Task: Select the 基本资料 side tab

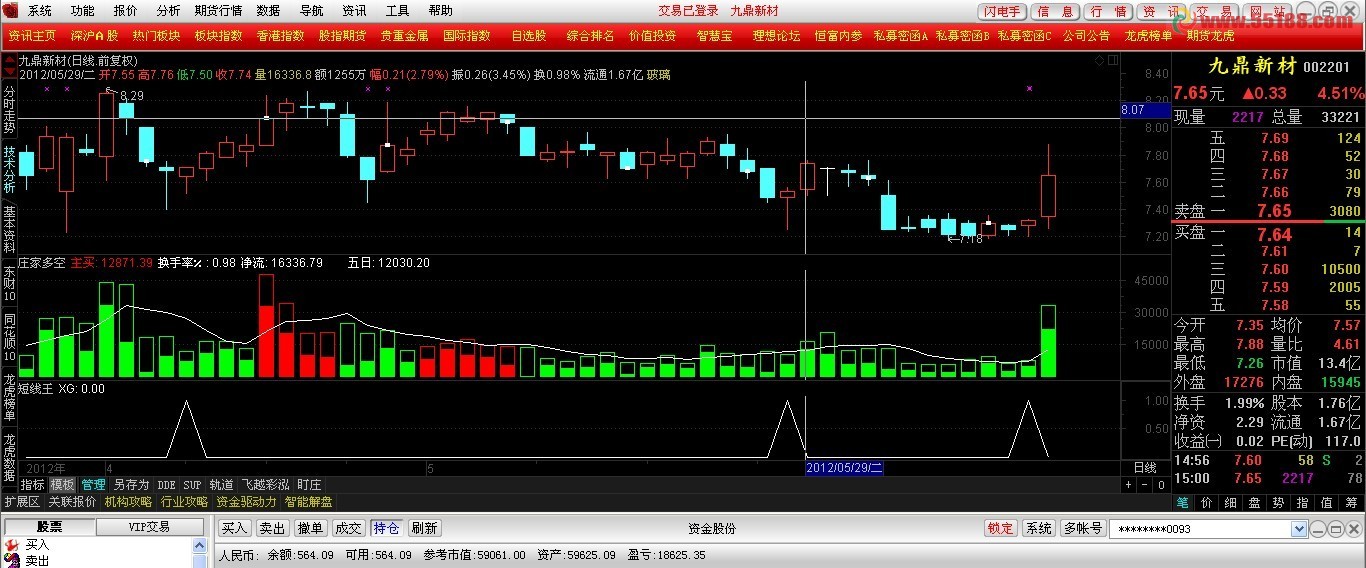Action: coord(9,231)
